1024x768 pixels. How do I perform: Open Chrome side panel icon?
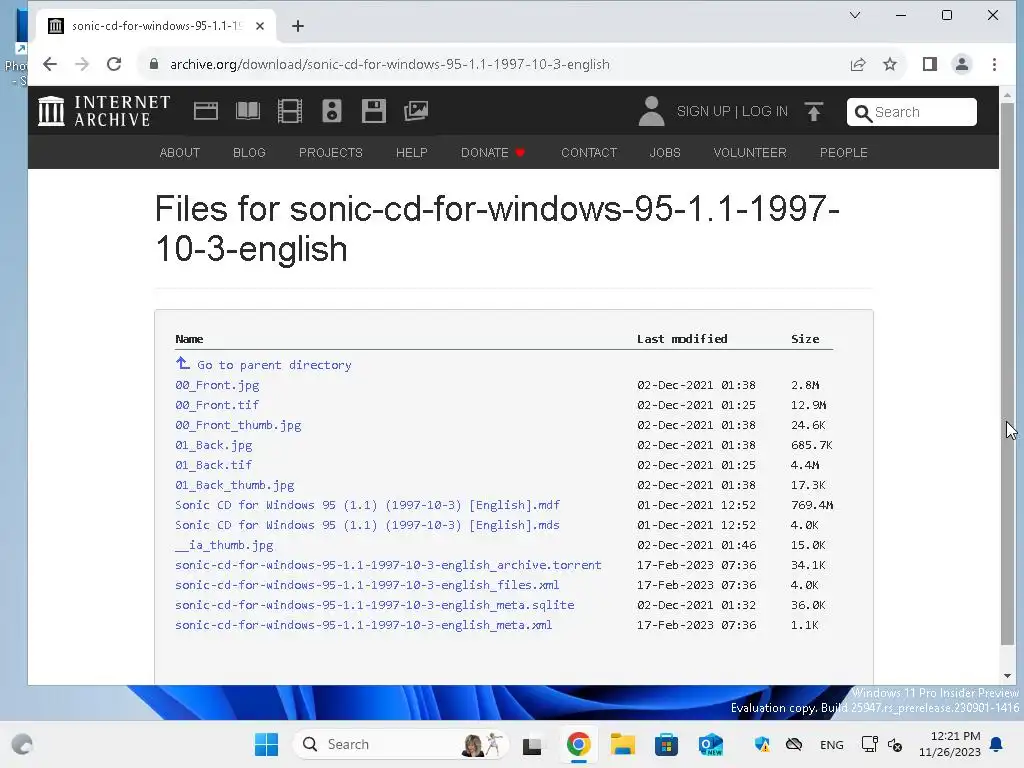click(x=930, y=64)
